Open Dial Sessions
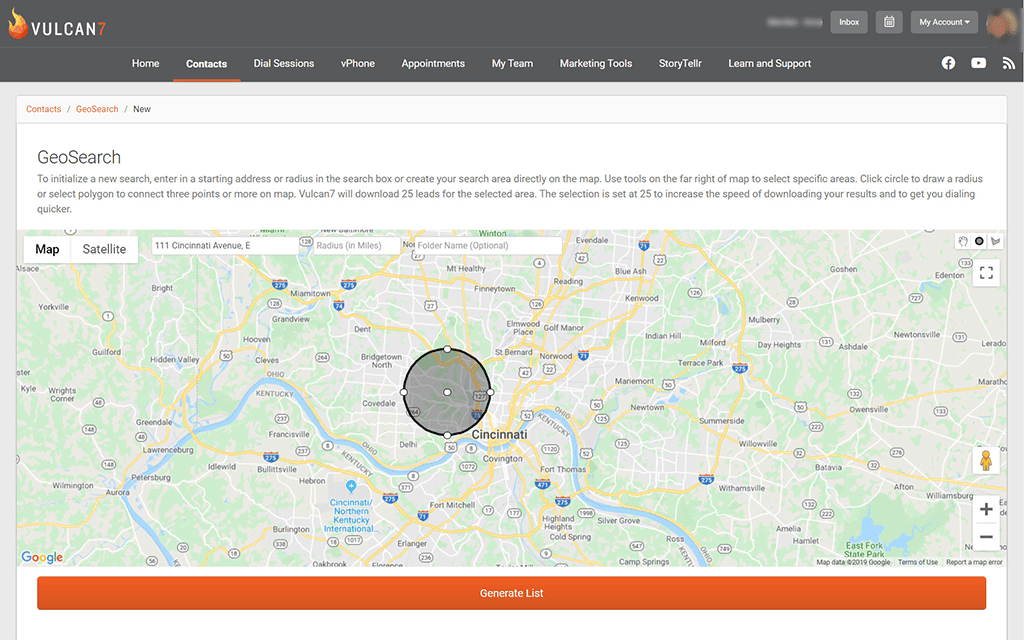The height and width of the screenshot is (640, 1024). coord(284,63)
